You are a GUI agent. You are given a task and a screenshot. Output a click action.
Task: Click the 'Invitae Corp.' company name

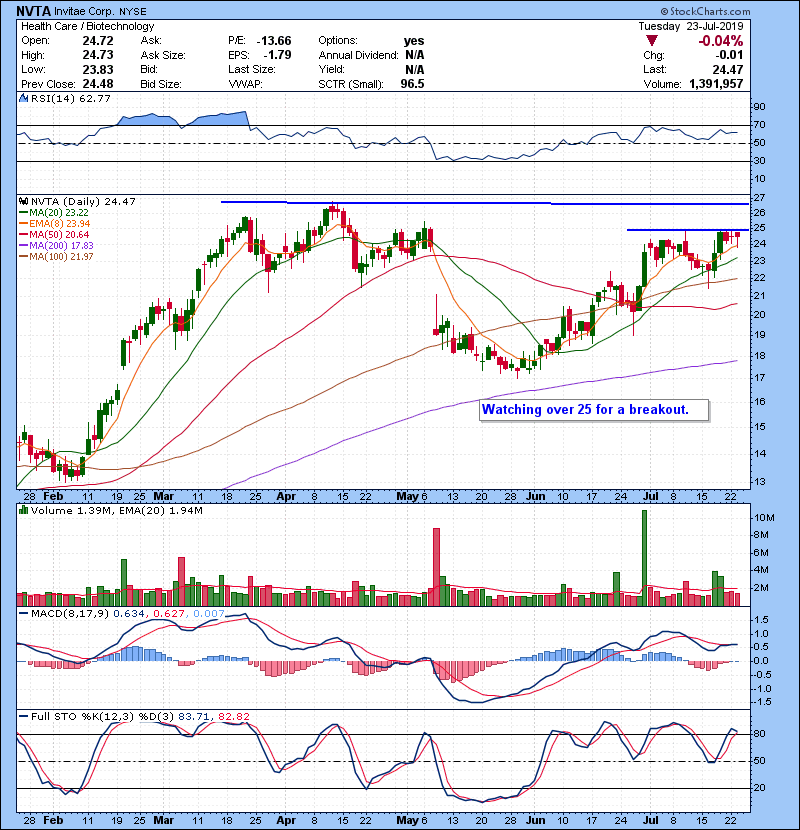[x=83, y=11]
